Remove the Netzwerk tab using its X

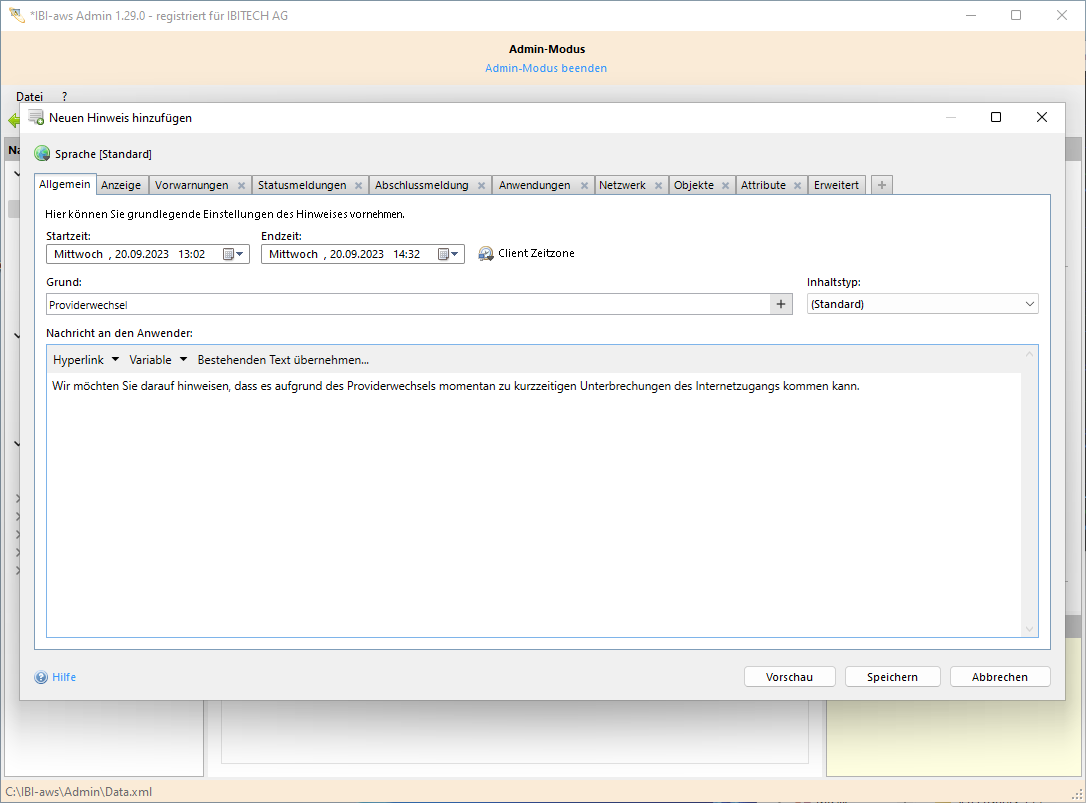[x=658, y=186]
